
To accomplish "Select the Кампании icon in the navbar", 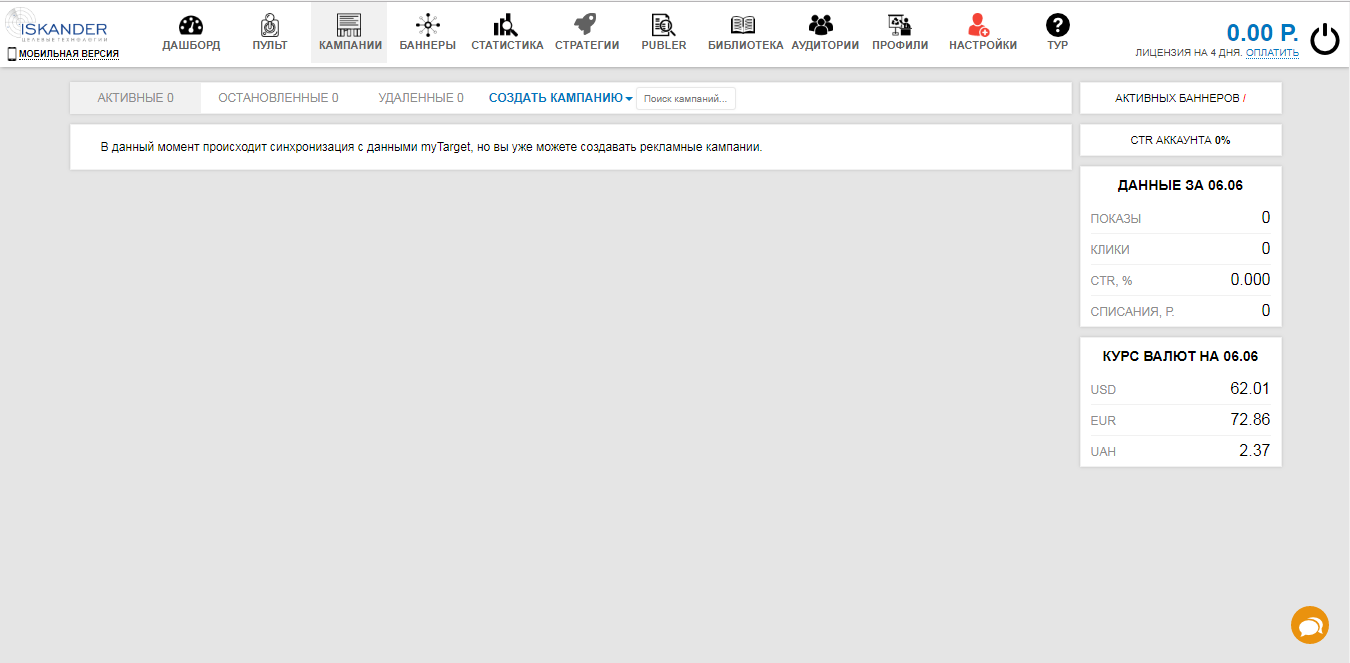I will pyautogui.click(x=349, y=25).
